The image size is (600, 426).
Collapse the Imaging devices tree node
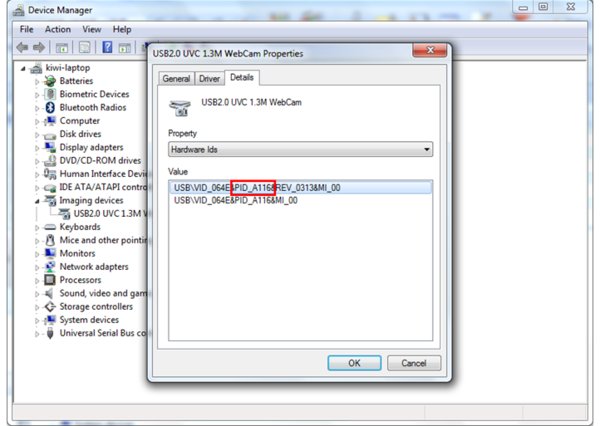pos(37,201)
